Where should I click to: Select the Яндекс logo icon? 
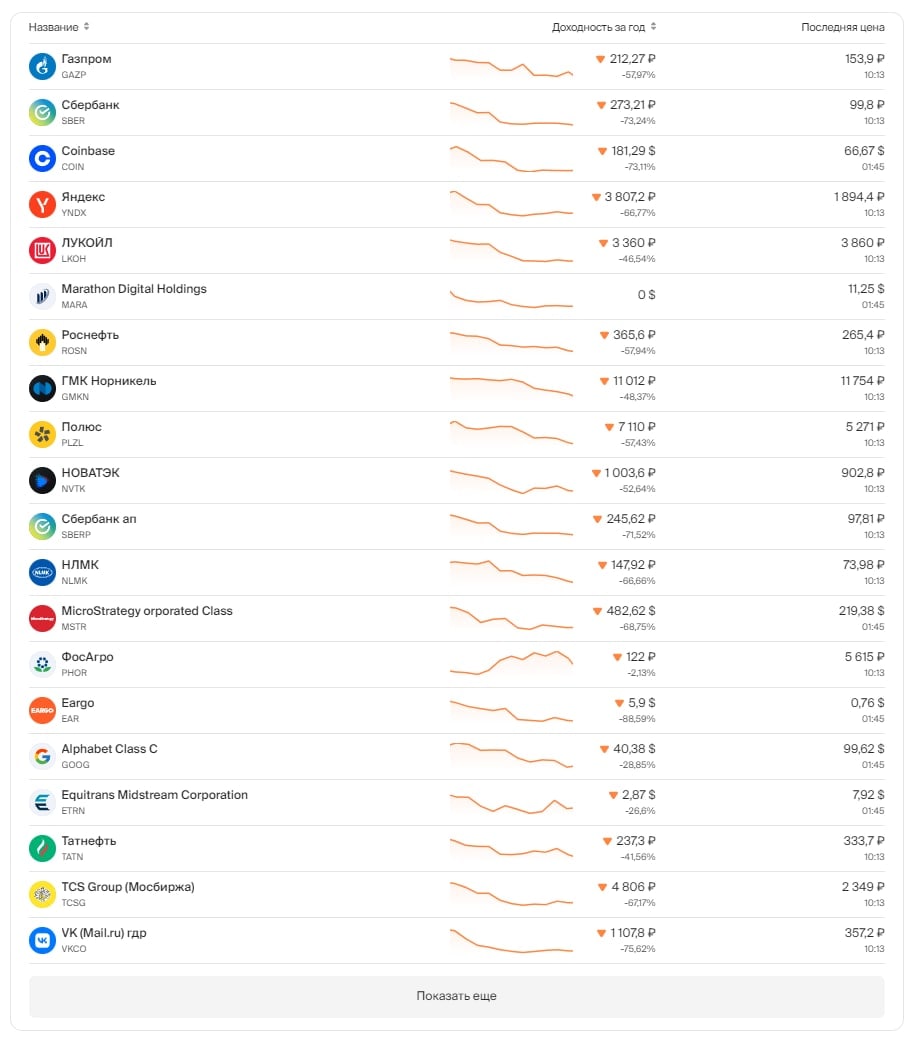42,205
